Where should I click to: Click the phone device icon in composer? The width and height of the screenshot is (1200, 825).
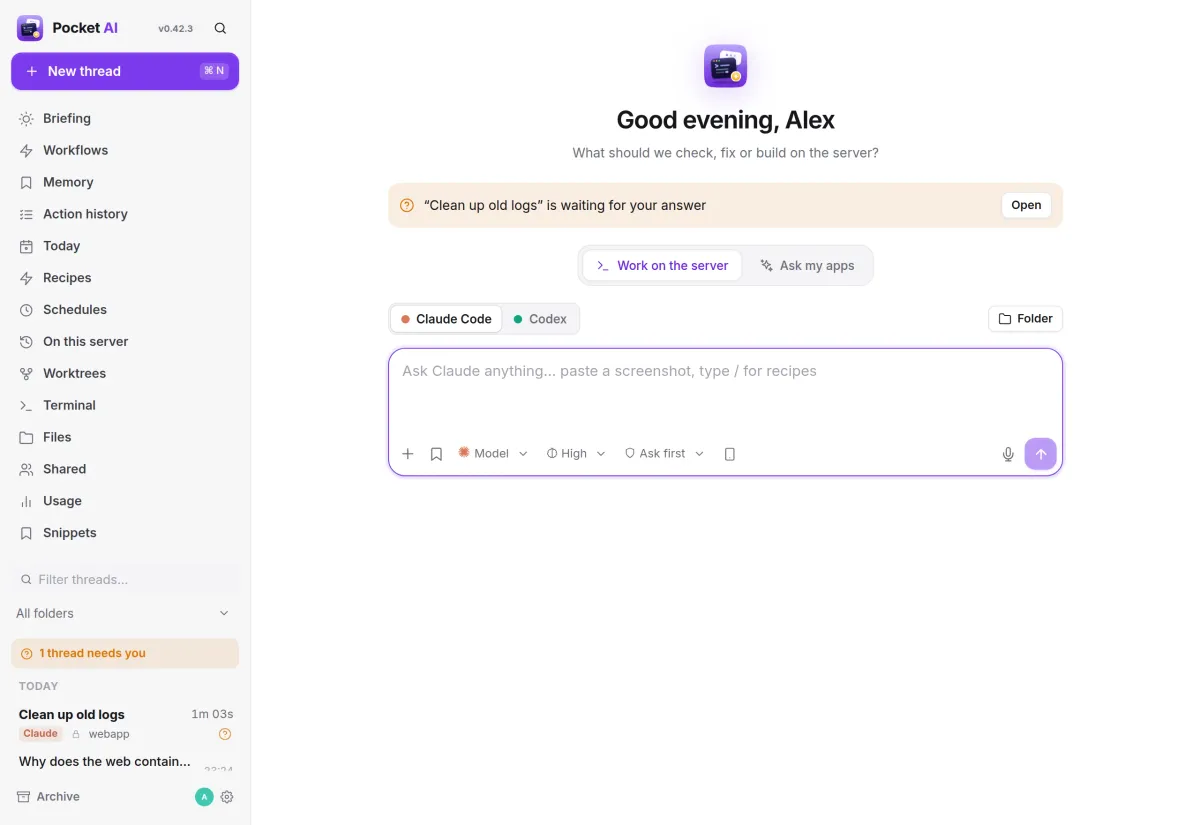[730, 454]
